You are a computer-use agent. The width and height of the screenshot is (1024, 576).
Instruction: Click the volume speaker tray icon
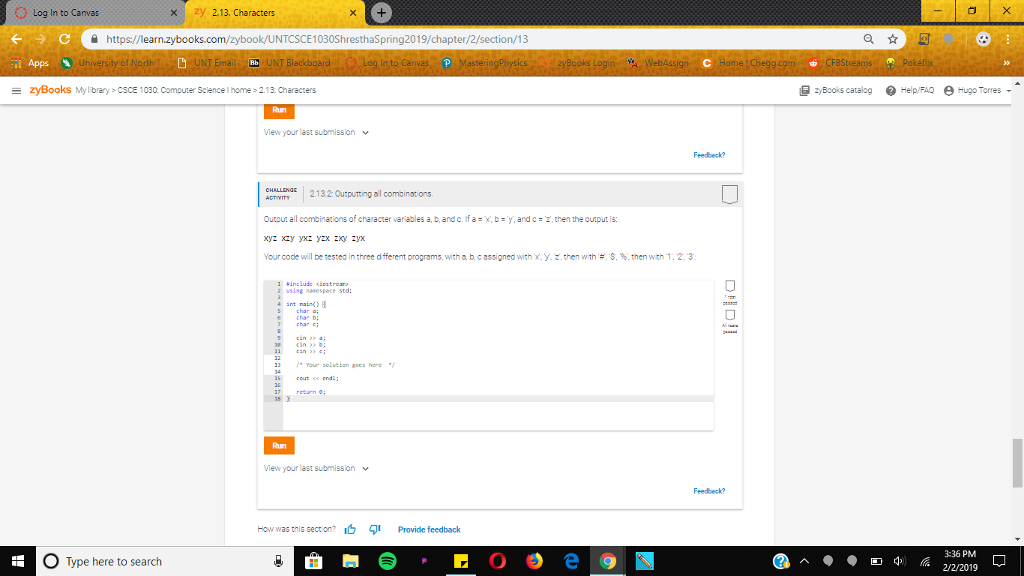(899, 561)
